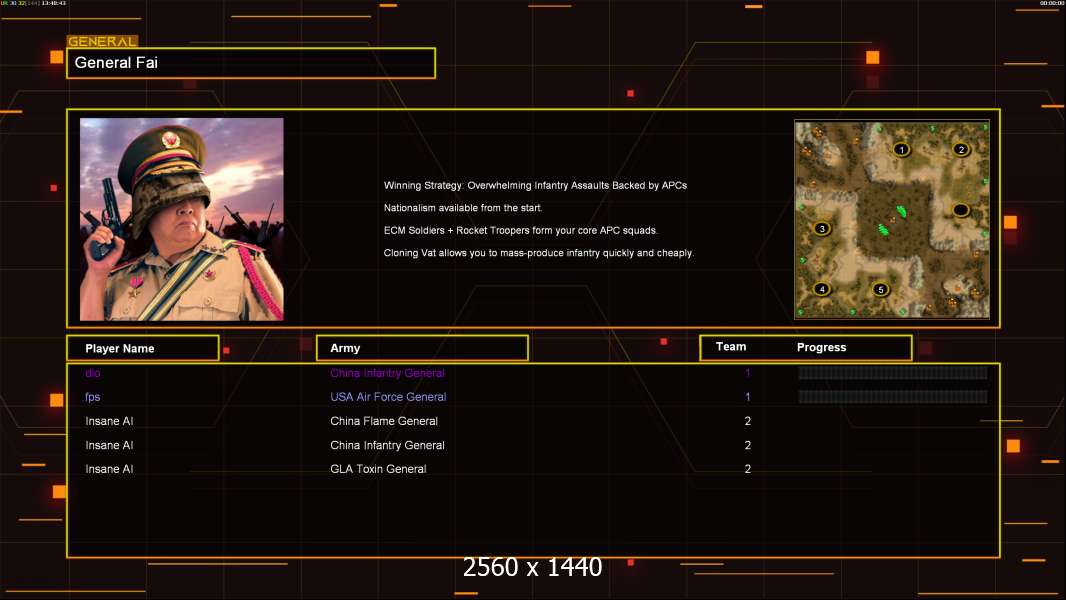Click the Insane AI in GLA Toxin General row

(109, 469)
